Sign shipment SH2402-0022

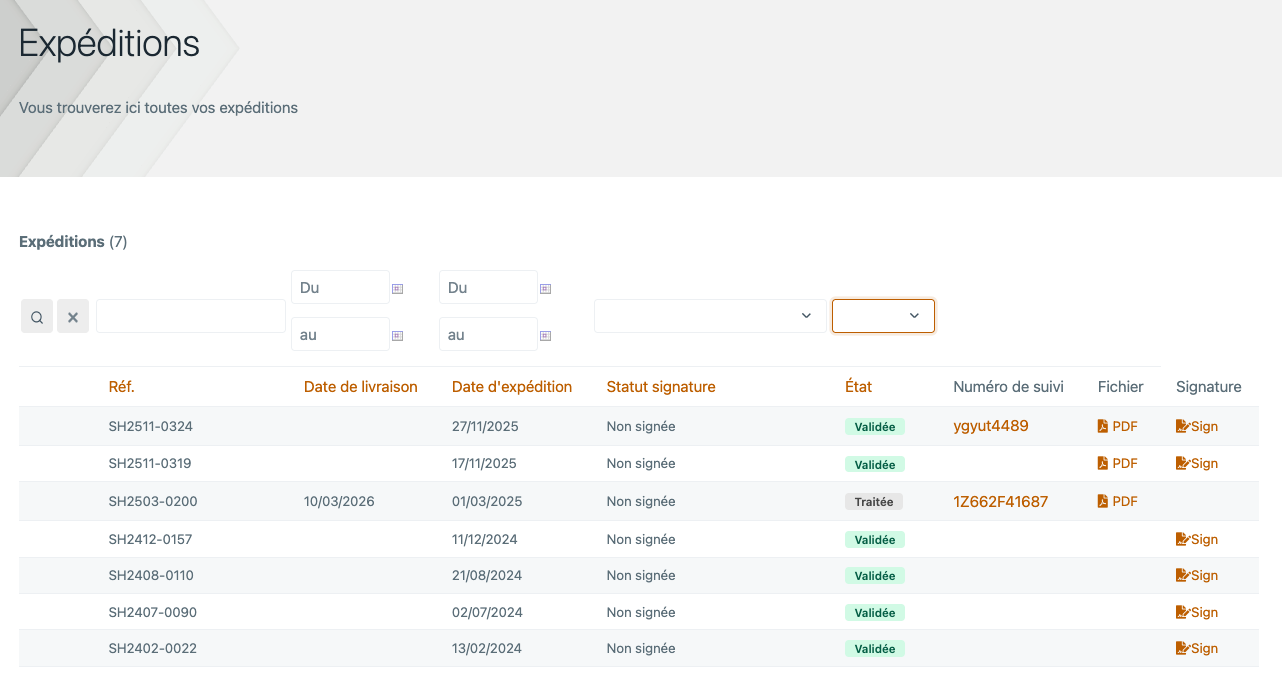(1197, 648)
